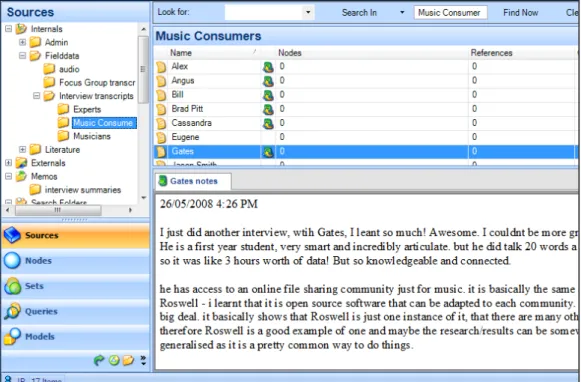Show more navigation buttons chevron
This screenshot has width=581, height=382.
tap(143, 360)
